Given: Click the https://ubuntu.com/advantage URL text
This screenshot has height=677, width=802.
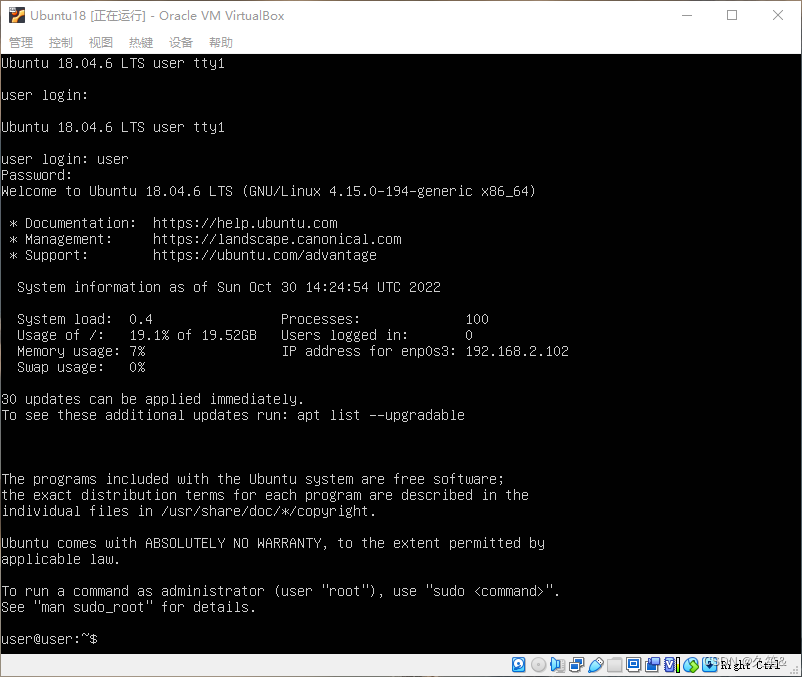Looking at the screenshot, I should coord(264,255).
